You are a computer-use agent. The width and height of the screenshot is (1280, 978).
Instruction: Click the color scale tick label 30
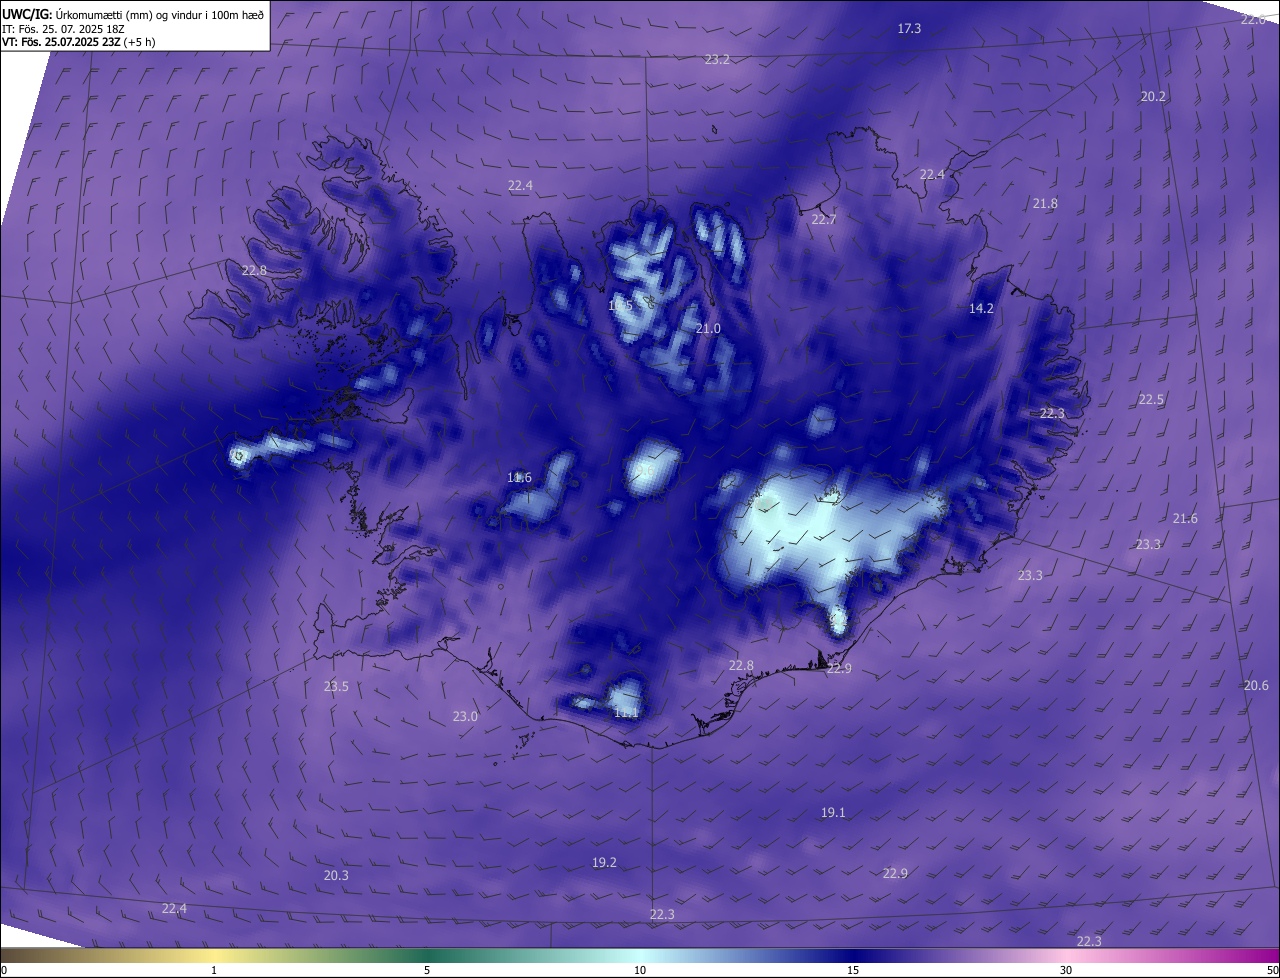[1066, 970]
